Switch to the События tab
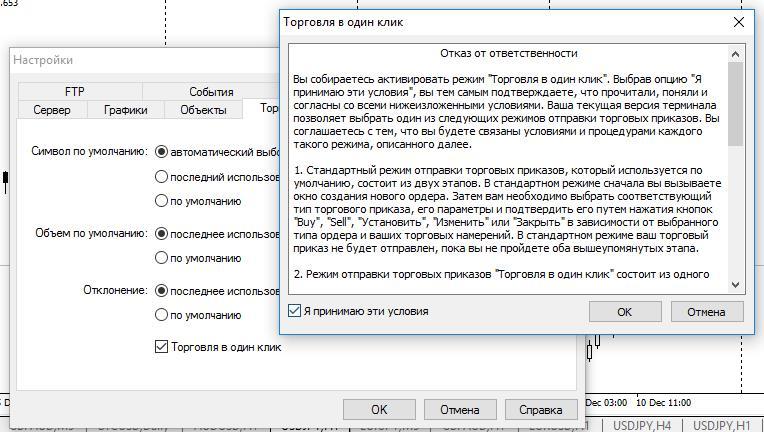This screenshot has width=764, height=432. [x=211, y=92]
